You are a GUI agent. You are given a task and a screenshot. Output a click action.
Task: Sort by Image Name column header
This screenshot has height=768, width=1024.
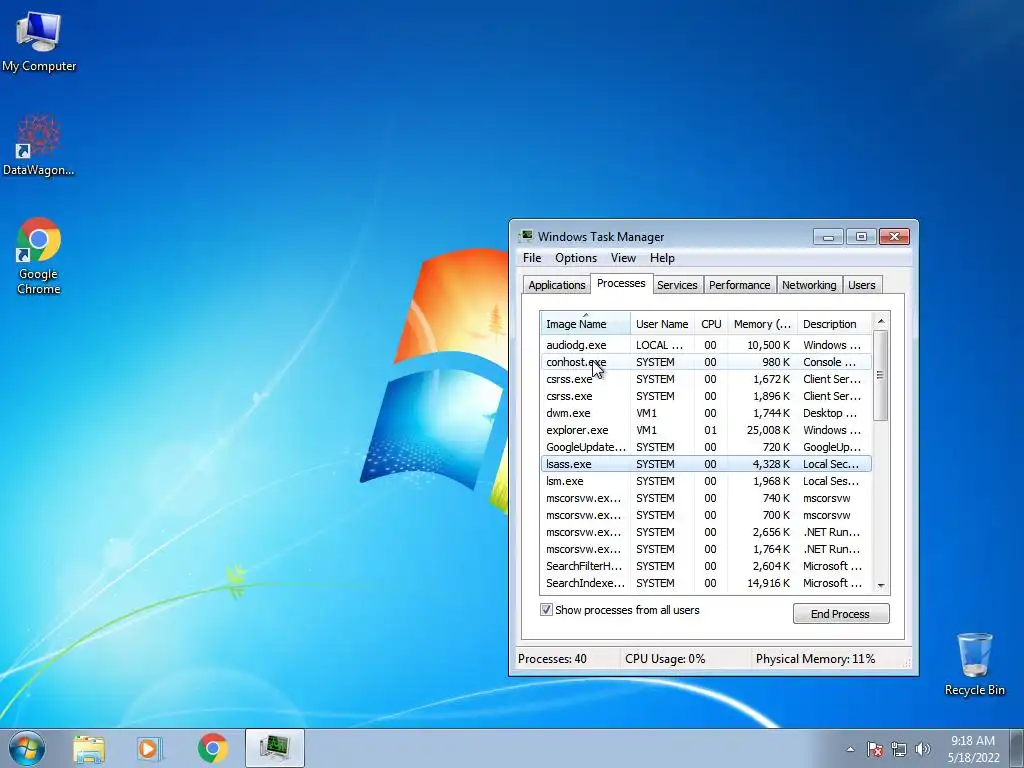point(585,324)
